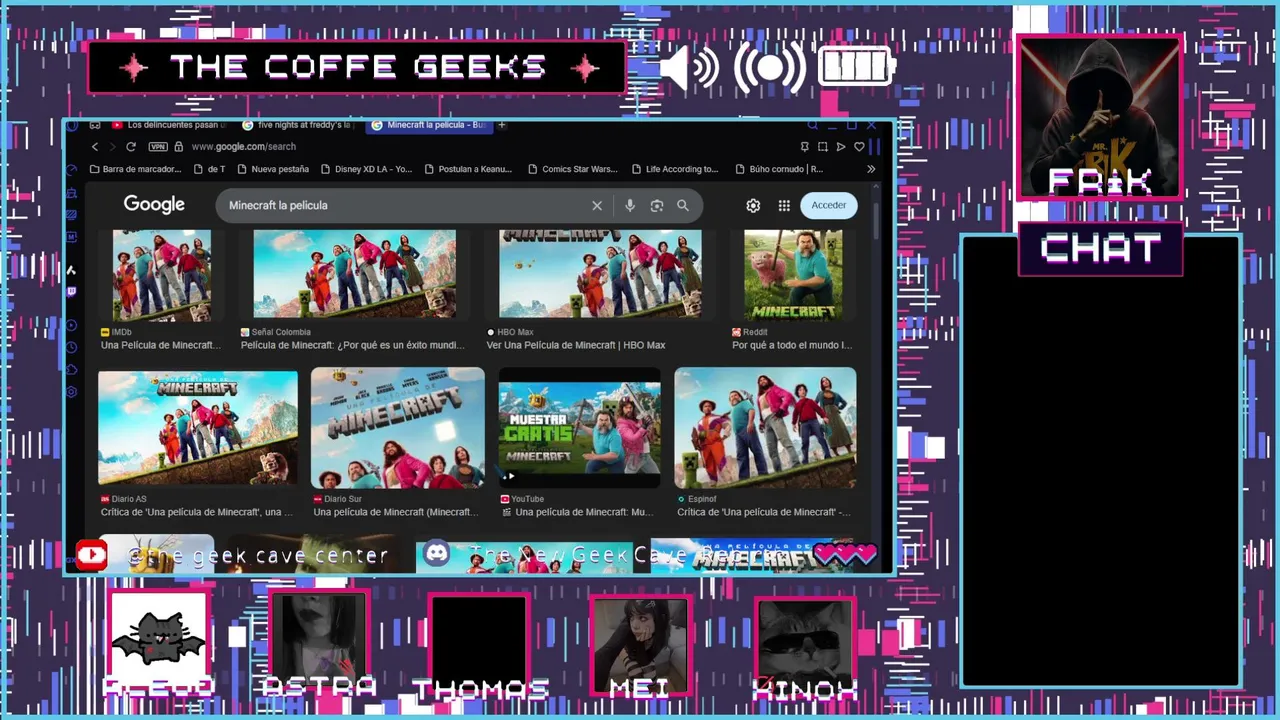The height and width of the screenshot is (720, 1280).
Task: Open Twitch in the browser sidebar
Action: coord(71,292)
